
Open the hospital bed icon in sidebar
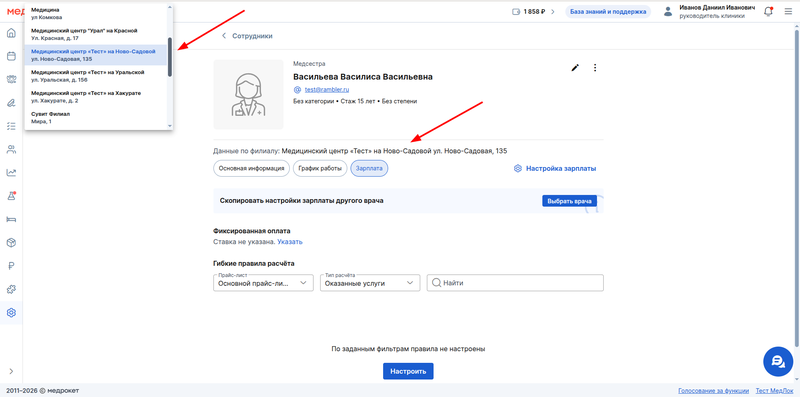pyautogui.click(x=11, y=219)
